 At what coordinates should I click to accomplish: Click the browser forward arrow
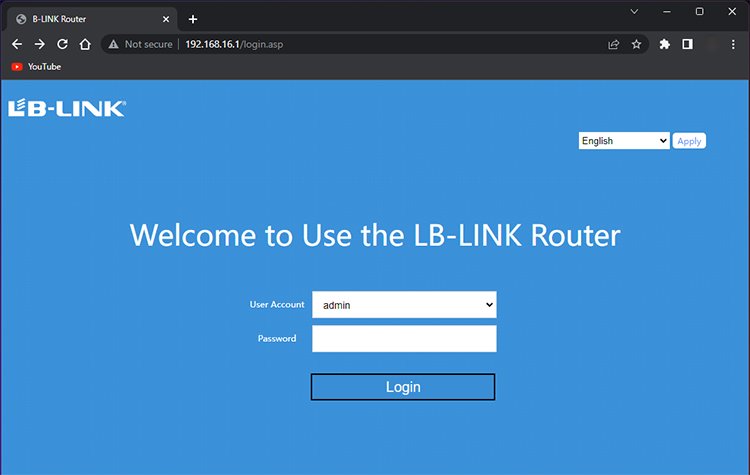[40, 44]
